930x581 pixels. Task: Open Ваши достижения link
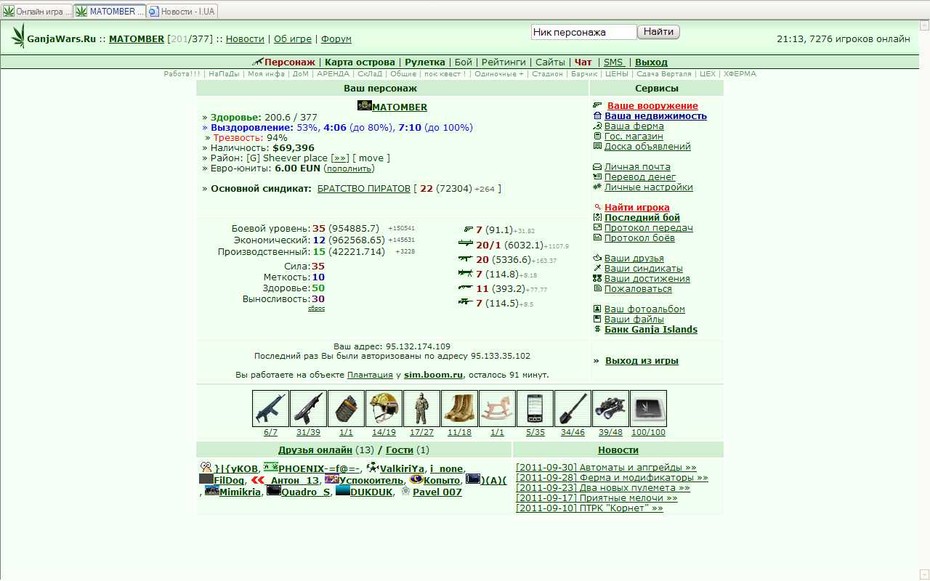point(646,279)
